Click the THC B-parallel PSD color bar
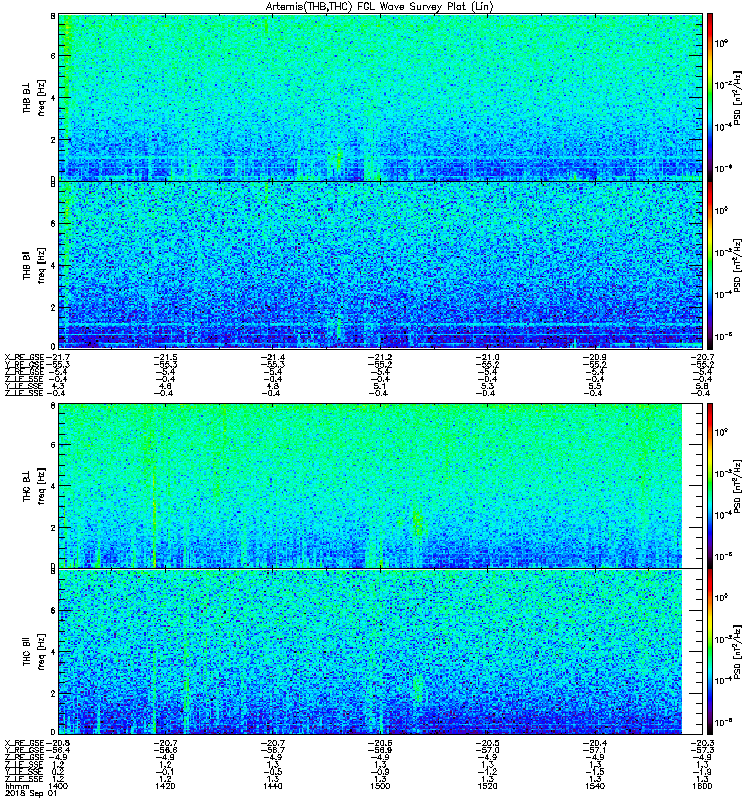Viewport: 750px width, 800px height. (x=710, y=652)
